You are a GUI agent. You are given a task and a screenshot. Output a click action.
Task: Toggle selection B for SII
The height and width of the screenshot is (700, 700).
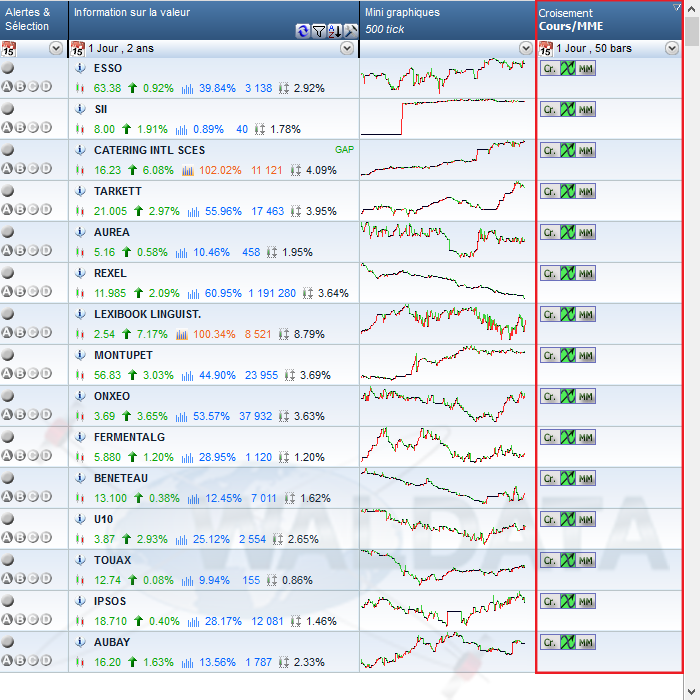click(20, 128)
